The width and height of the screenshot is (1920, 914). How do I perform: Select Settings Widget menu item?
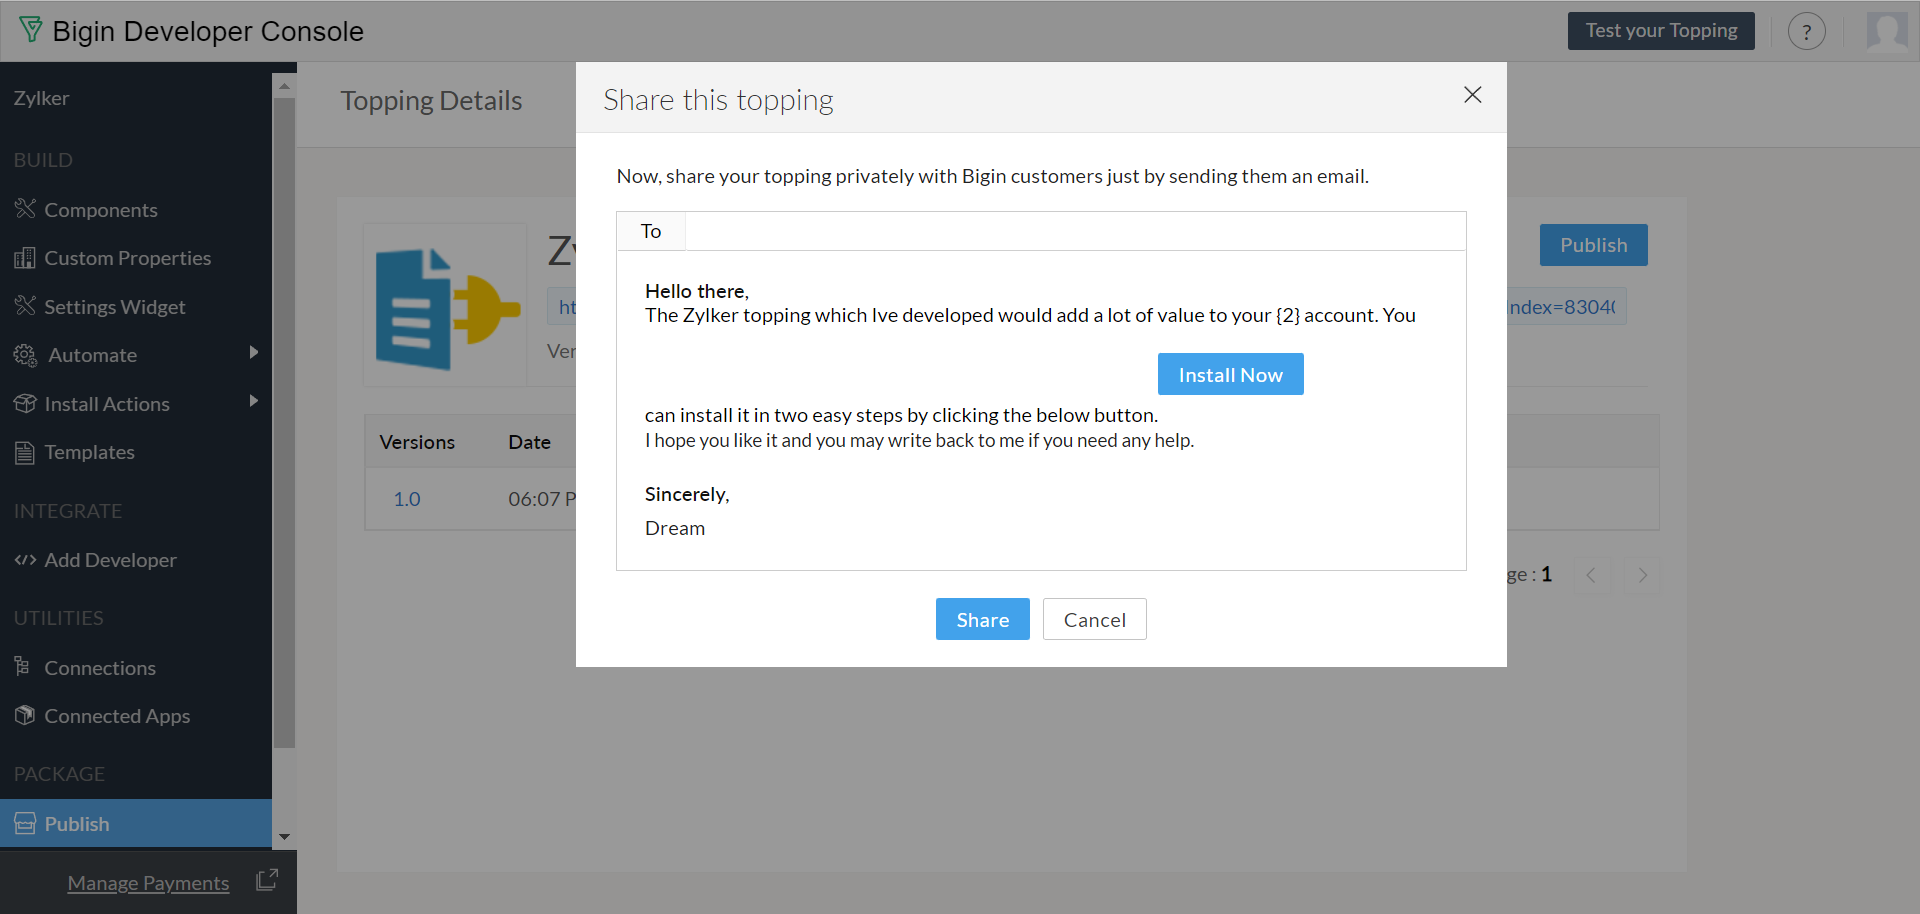coord(115,307)
